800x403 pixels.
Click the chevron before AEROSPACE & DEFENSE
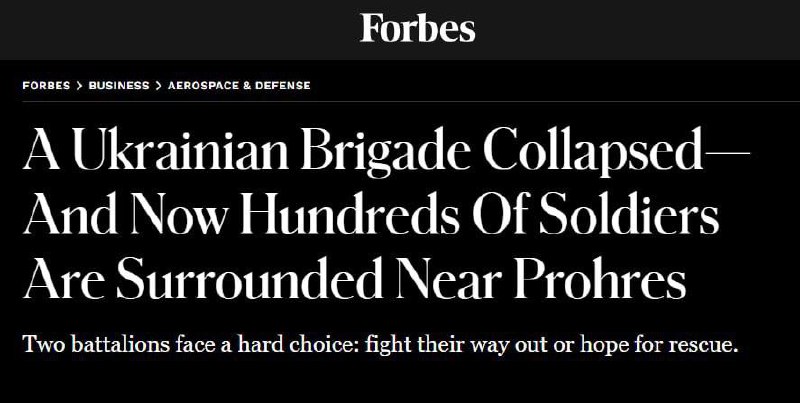click(158, 85)
